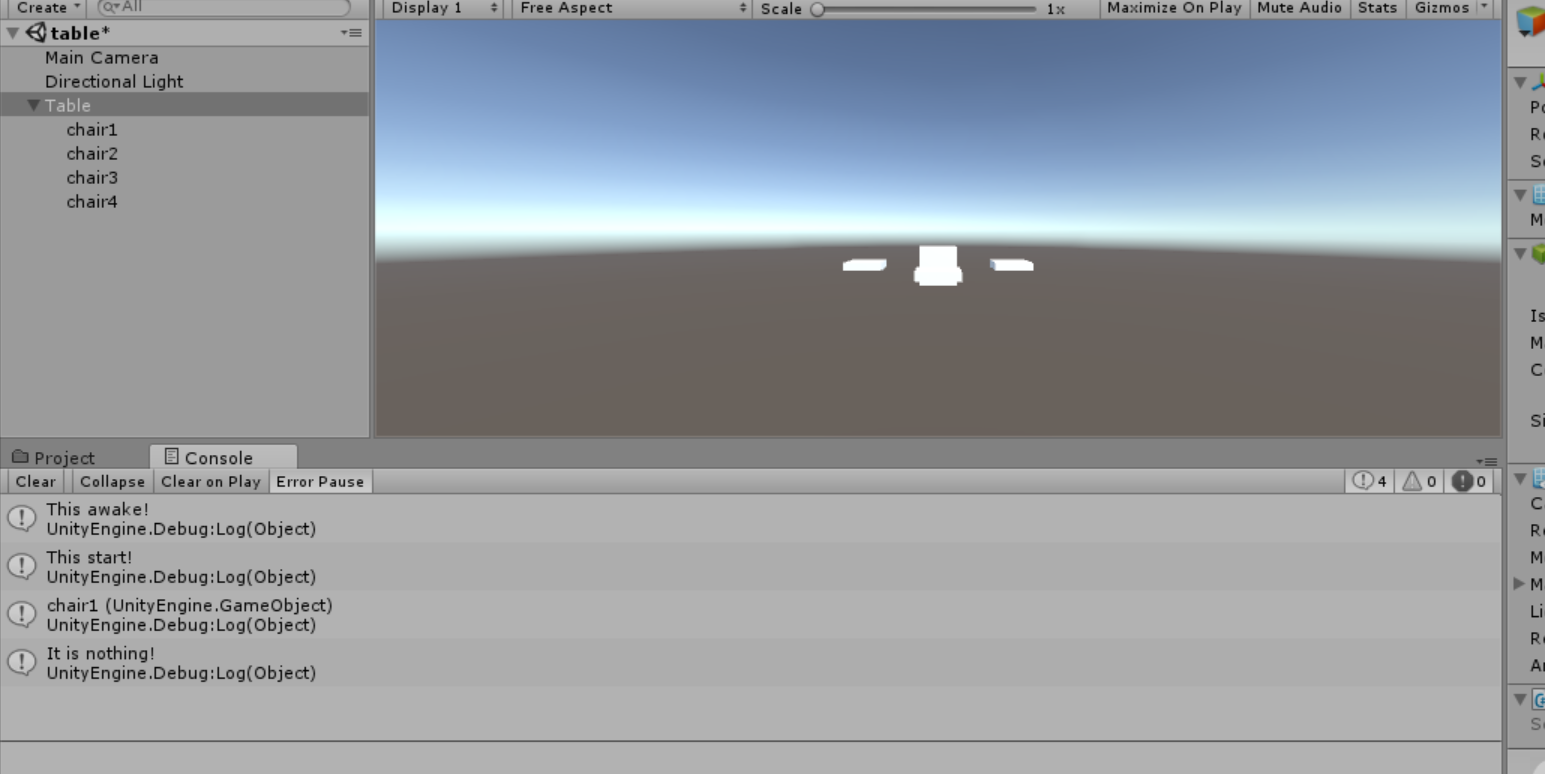The image size is (1545, 774).
Task: Open the hierarchy scene options menu icon
Action: point(351,33)
